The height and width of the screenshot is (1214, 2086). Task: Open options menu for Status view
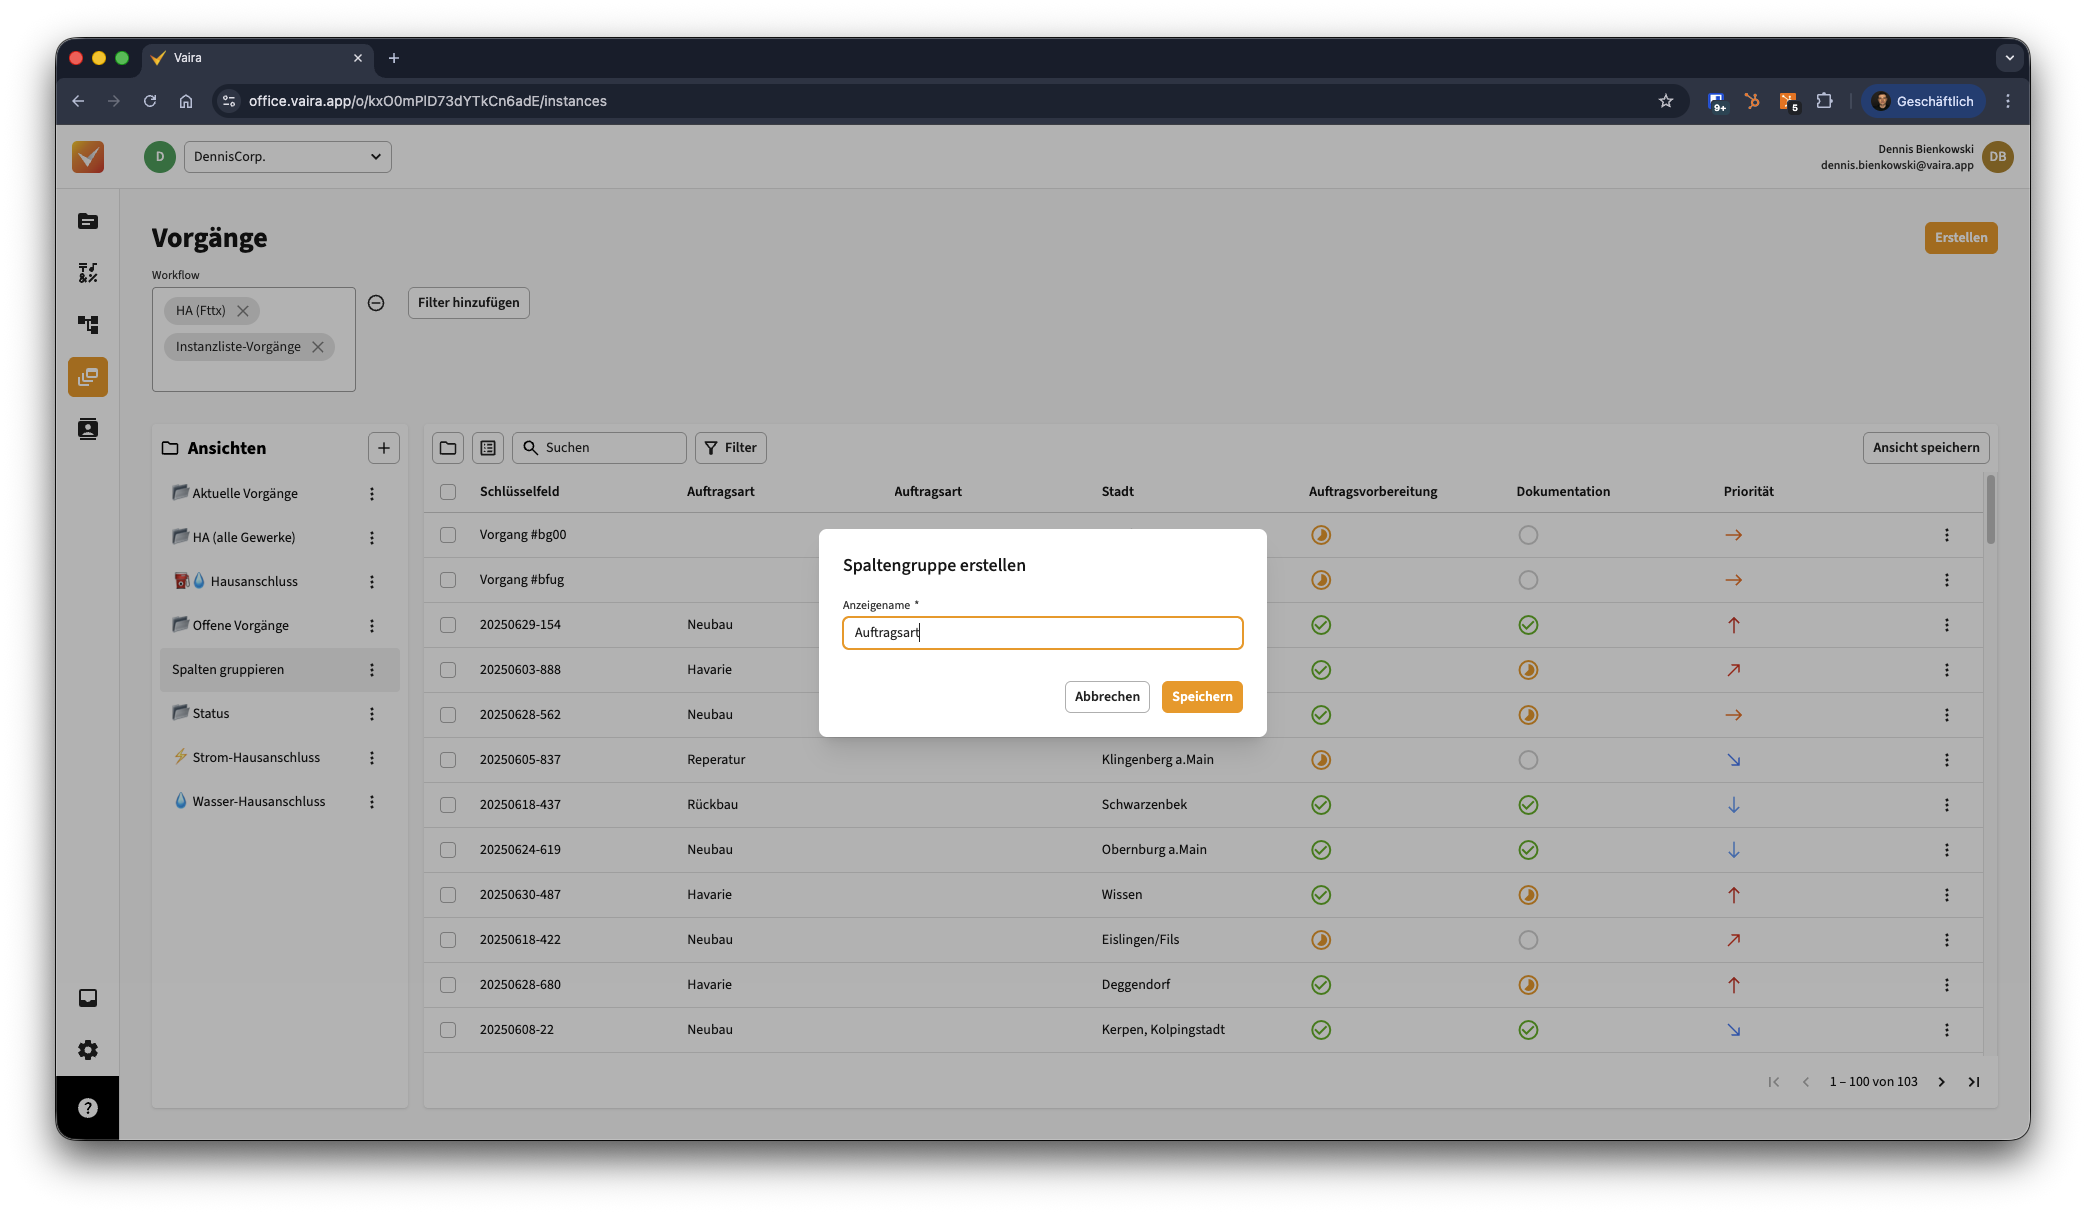pyautogui.click(x=372, y=714)
